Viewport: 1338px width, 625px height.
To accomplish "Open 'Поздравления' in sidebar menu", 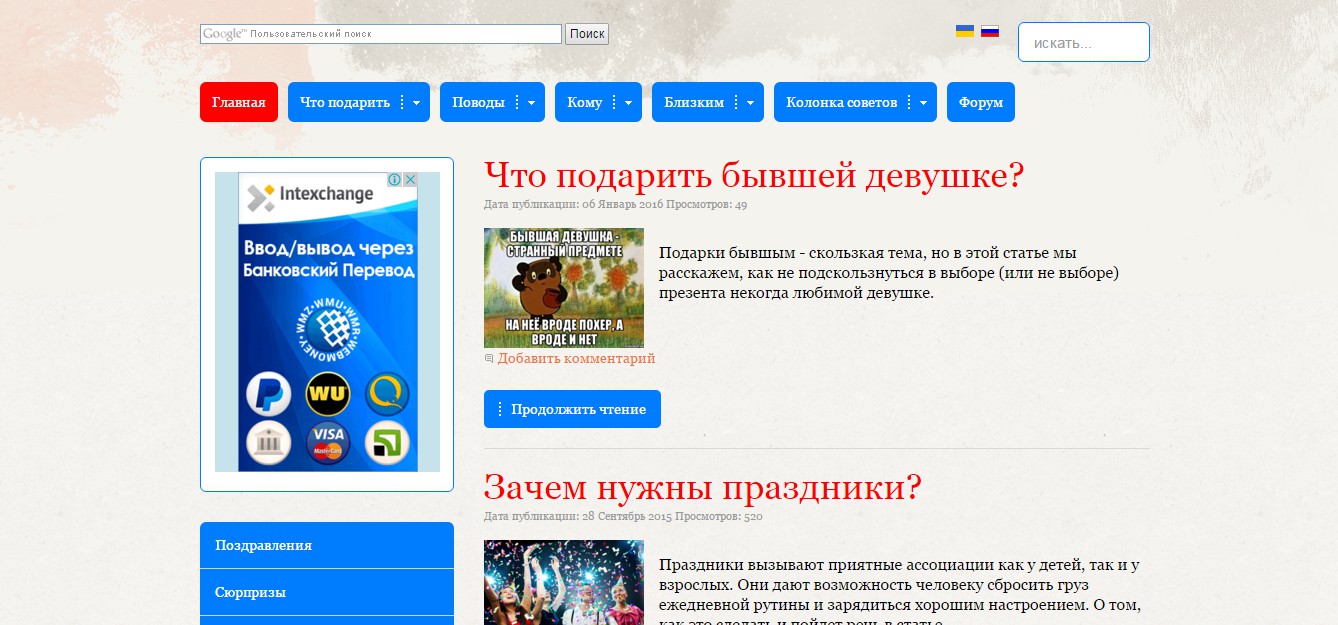I will pyautogui.click(x=327, y=545).
